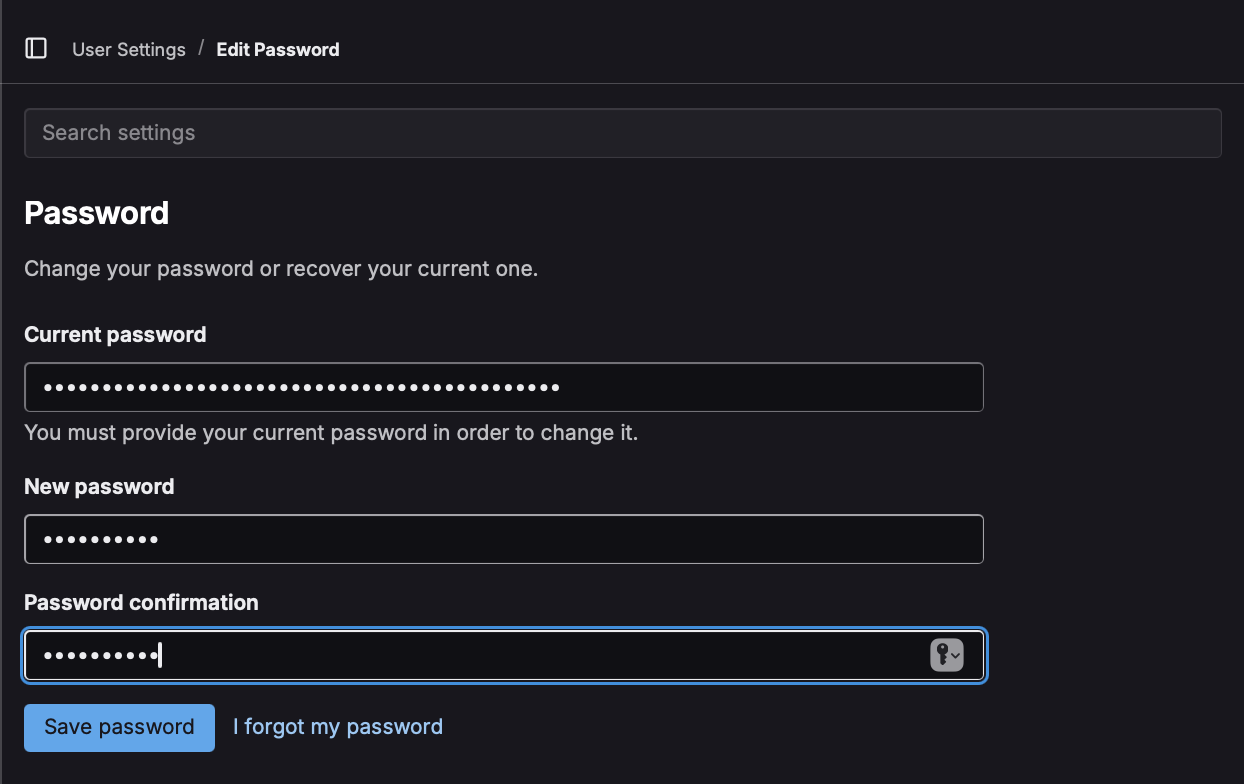The height and width of the screenshot is (784, 1244).
Task: Click the masked dots in New password
Action: pos(101,540)
